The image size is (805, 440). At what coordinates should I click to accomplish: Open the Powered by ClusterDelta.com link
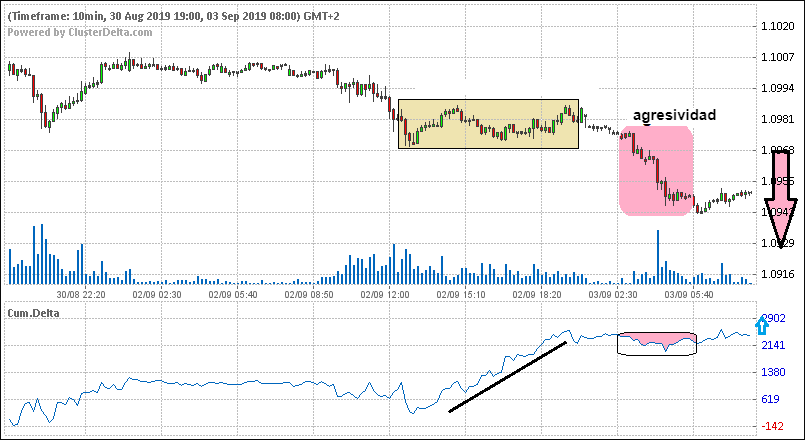click(80, 31)
